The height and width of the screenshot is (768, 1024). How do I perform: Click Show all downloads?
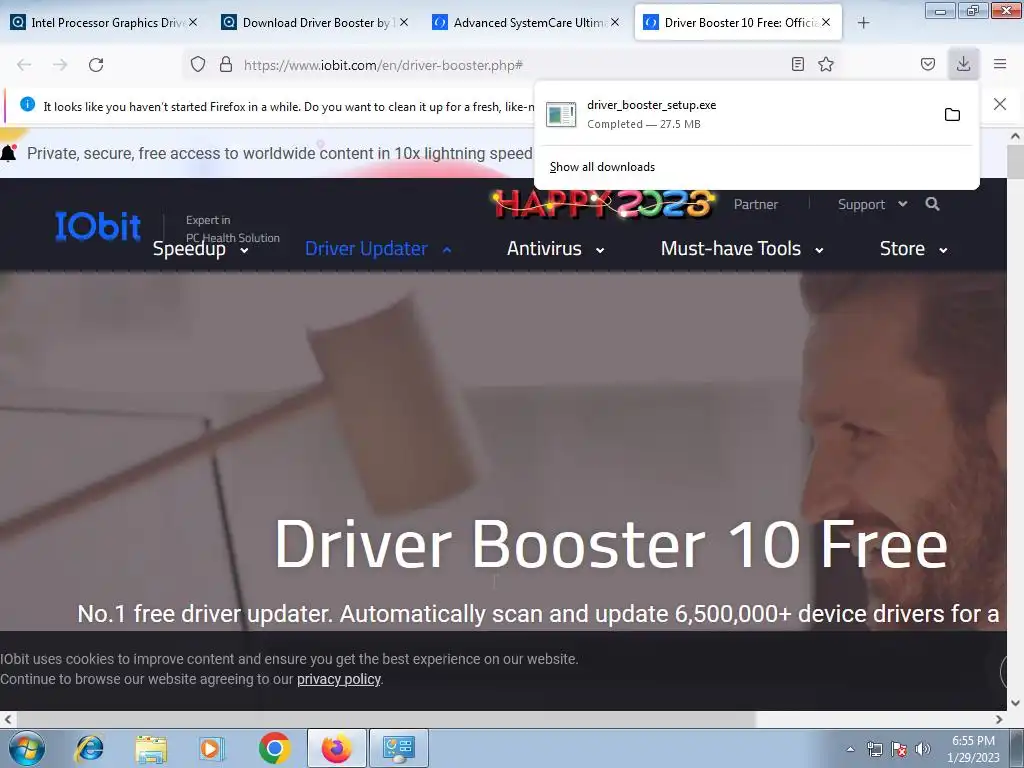(602, 167)
